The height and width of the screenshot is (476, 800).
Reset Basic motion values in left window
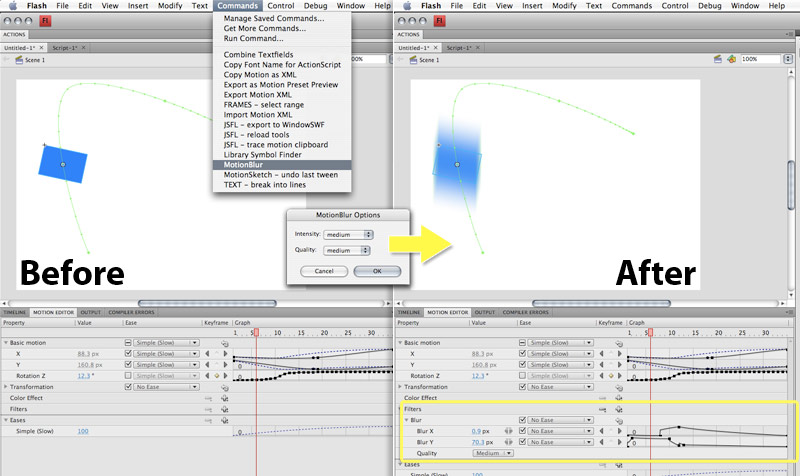pyautogui.click(x=224, y=343)
